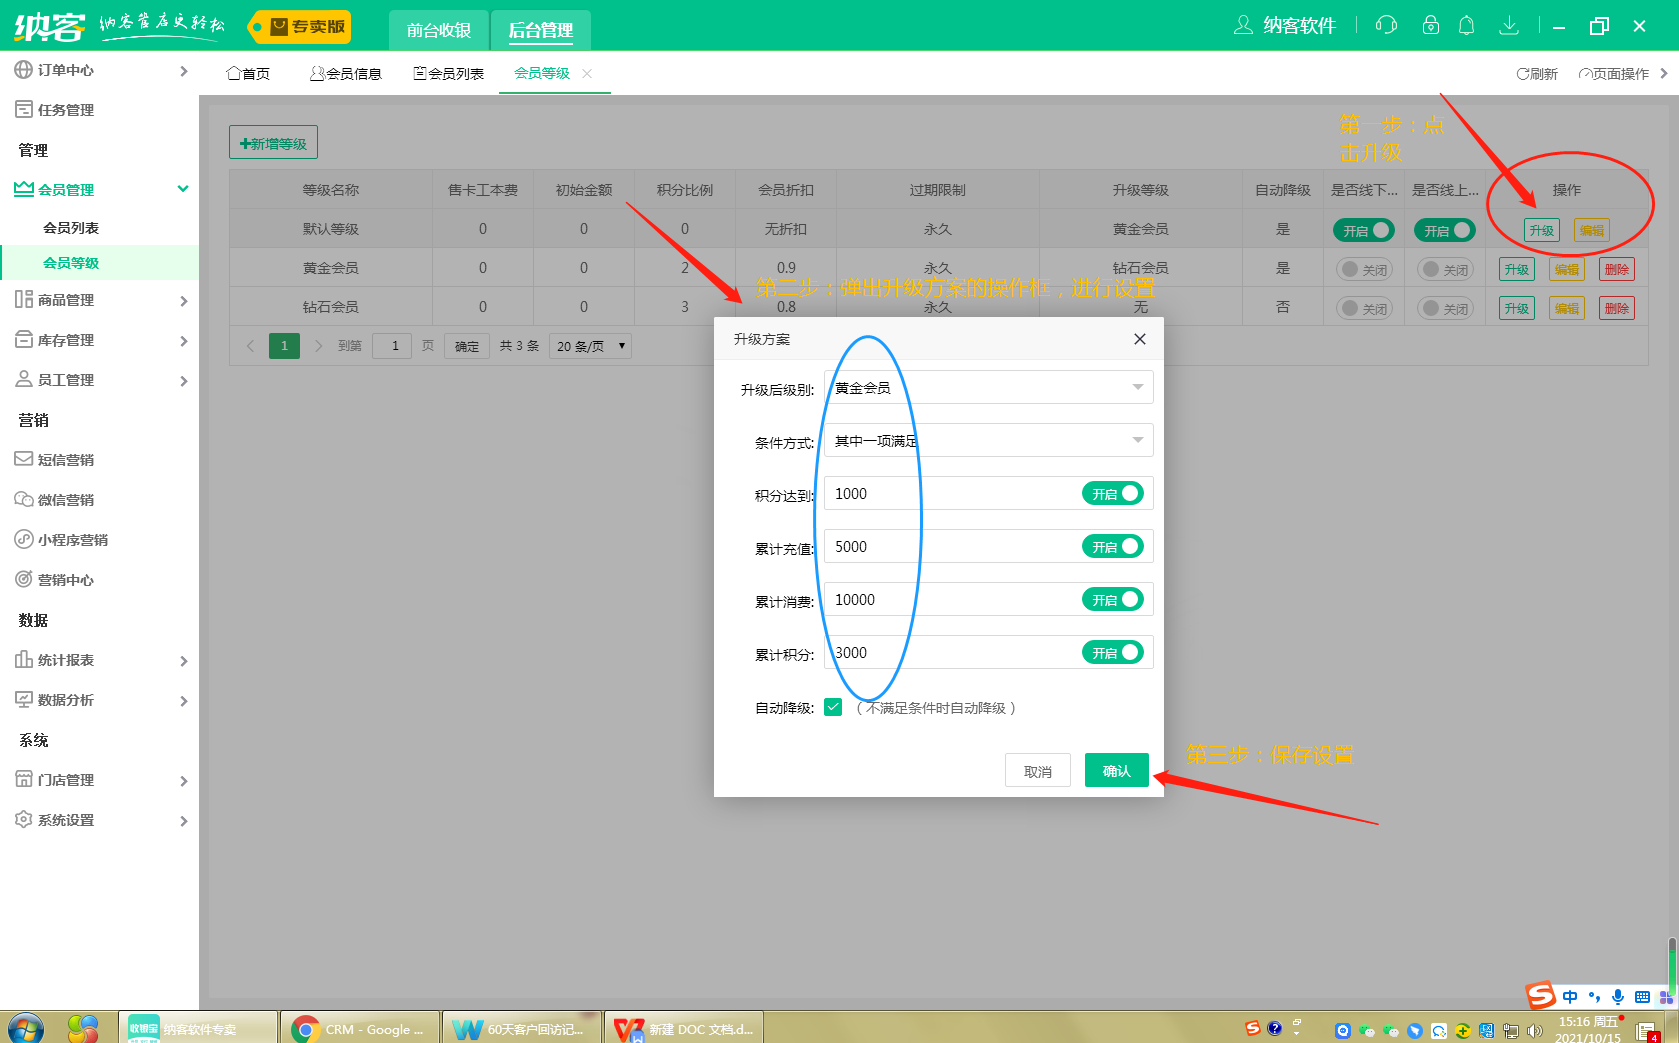Click the cancel button in dialog
The width and height of the screenshot is (1679, 1043).
pyautogui.click(x=1037, y=771)
